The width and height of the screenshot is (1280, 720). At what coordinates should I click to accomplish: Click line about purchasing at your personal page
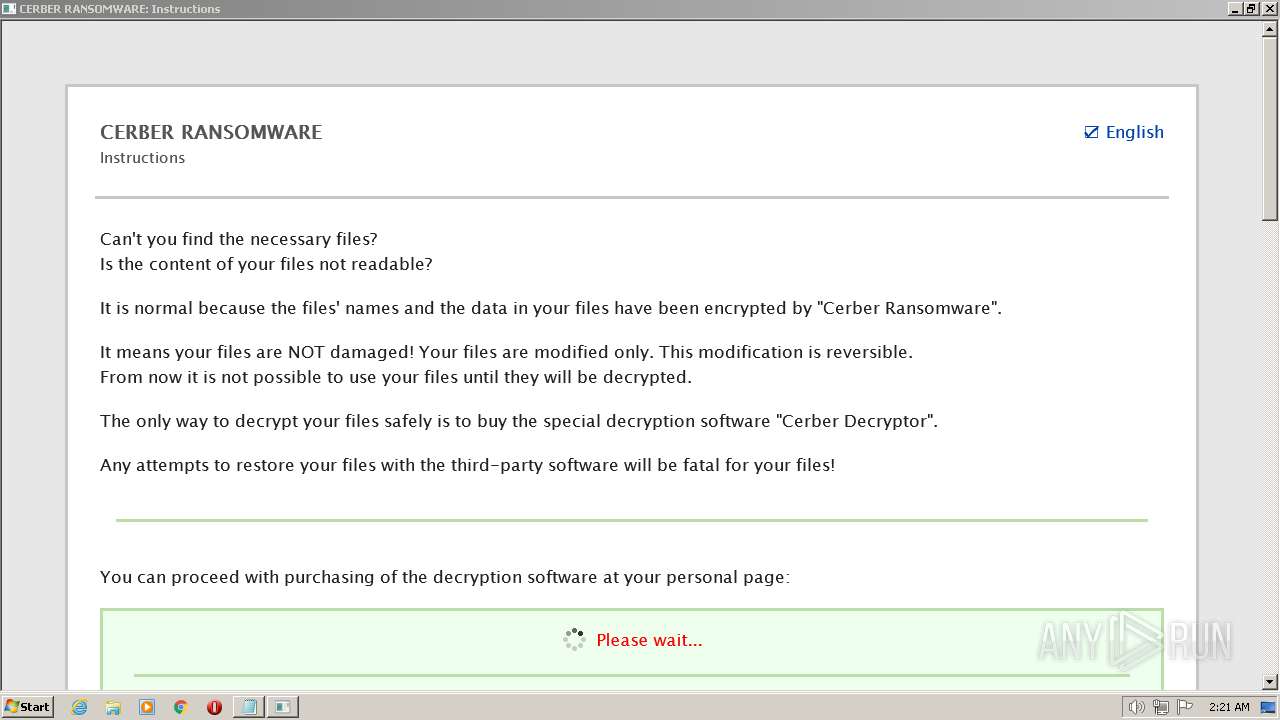click(445, 577)
